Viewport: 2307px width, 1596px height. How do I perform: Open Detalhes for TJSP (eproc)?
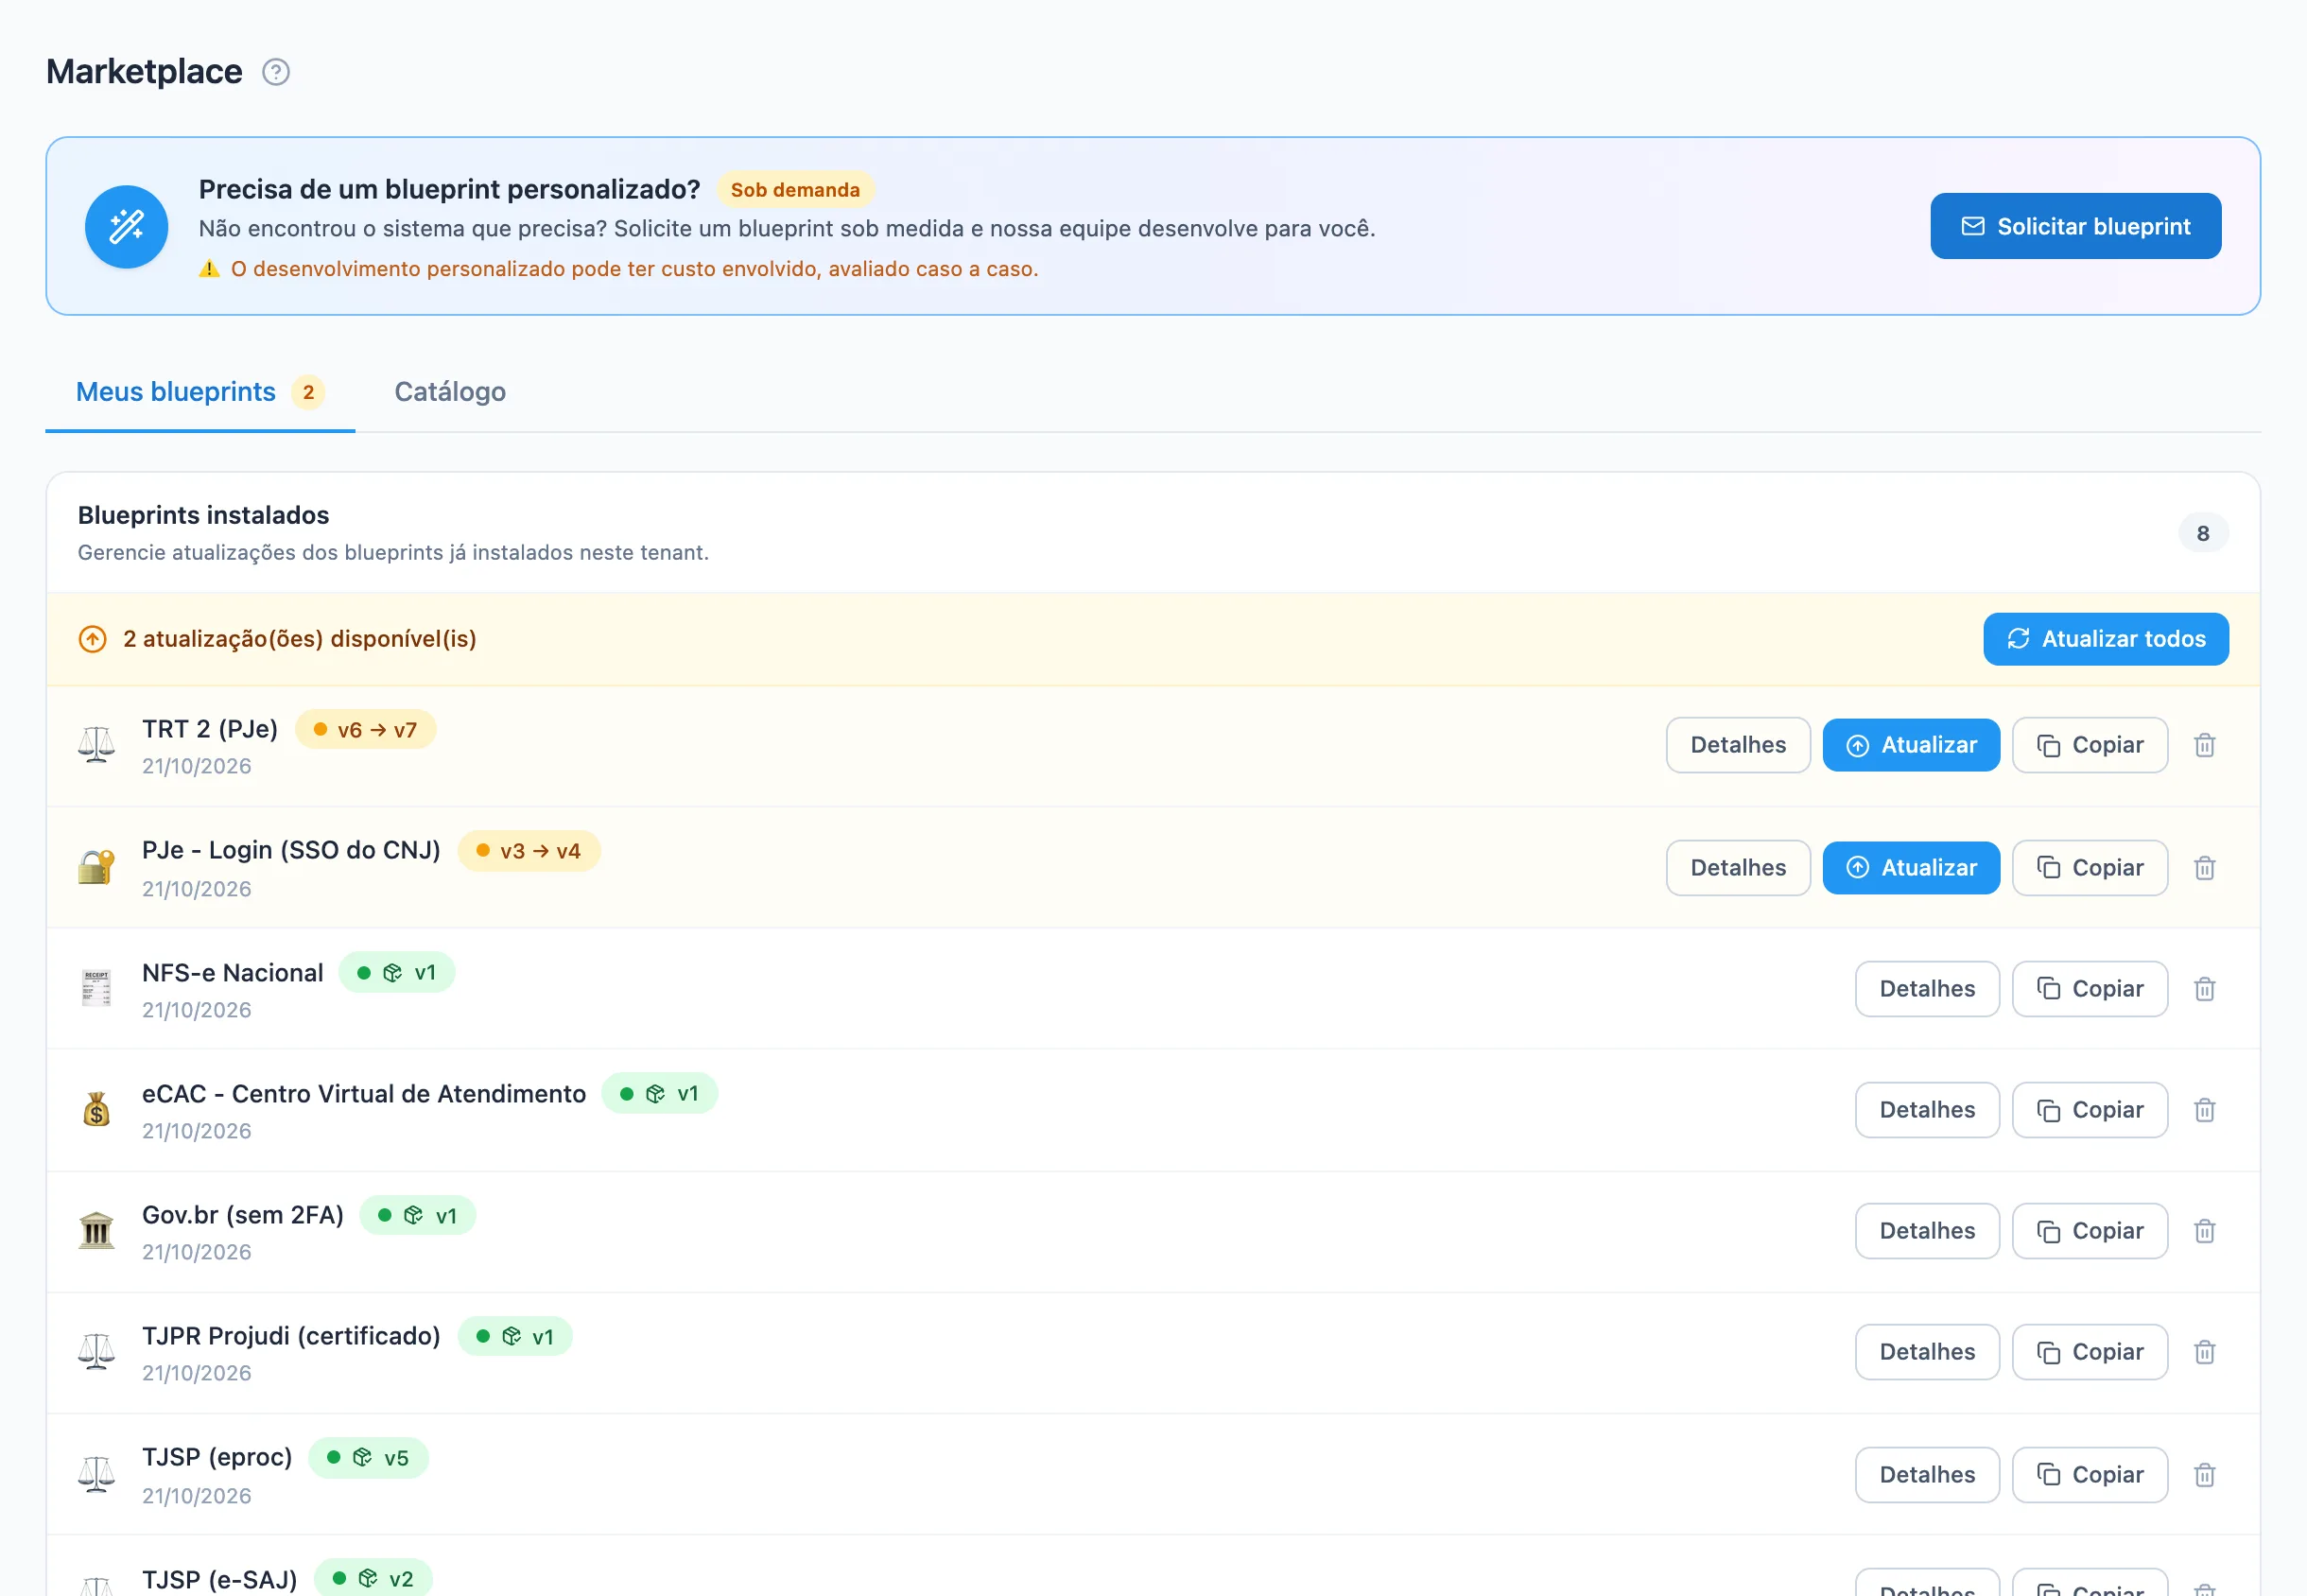pyautogui.click(x=1926, y=1474)
